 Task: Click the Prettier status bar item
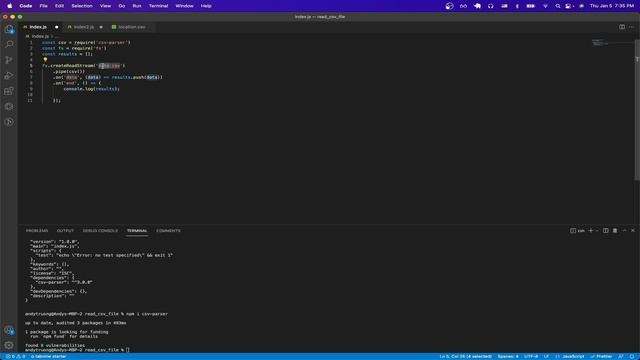point(601,356)
